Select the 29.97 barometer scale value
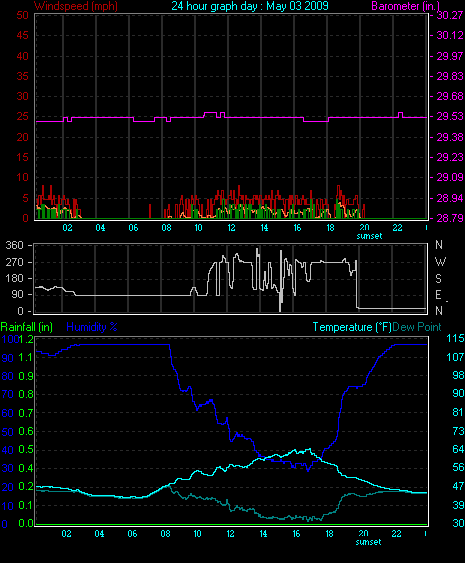 pos(450,56)
